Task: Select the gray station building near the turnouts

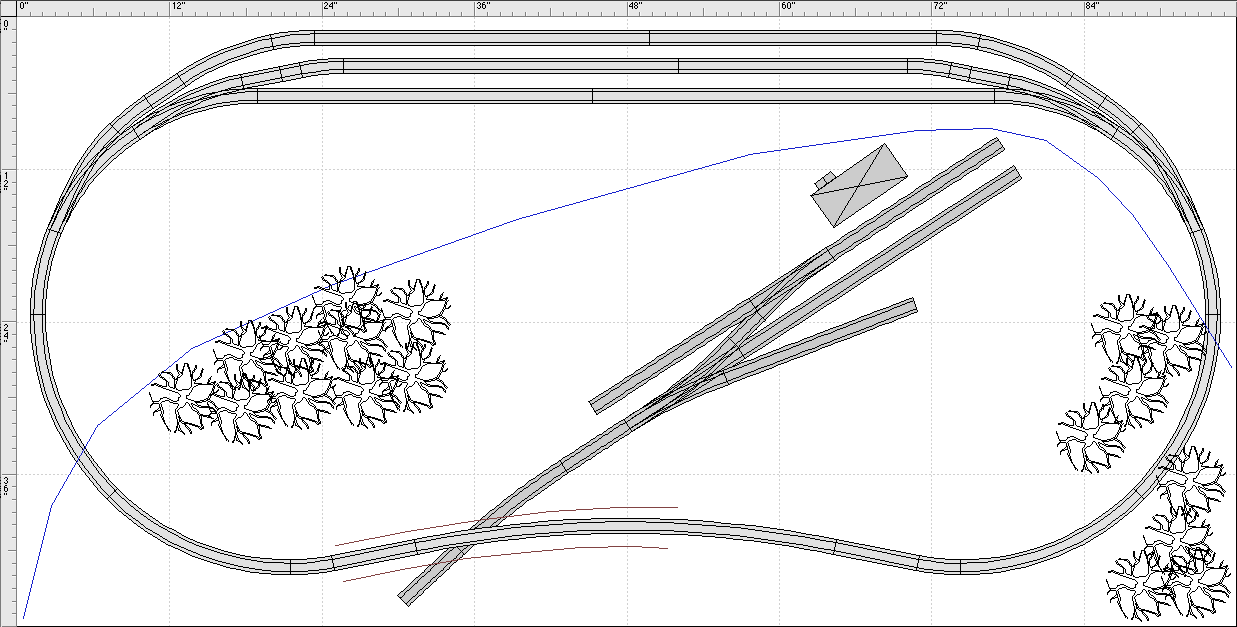Action: point(860,183)
